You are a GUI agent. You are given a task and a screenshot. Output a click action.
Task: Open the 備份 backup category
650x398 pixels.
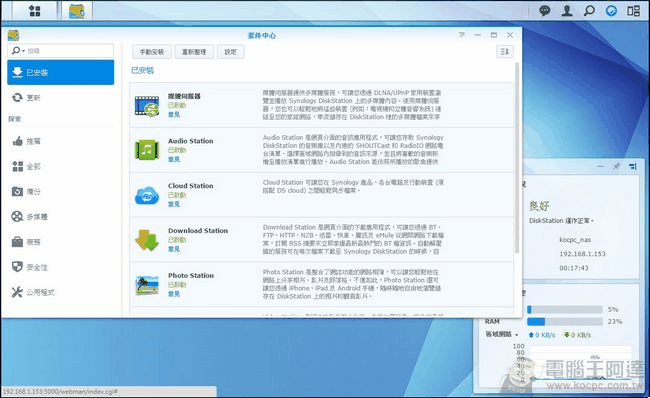61,192
